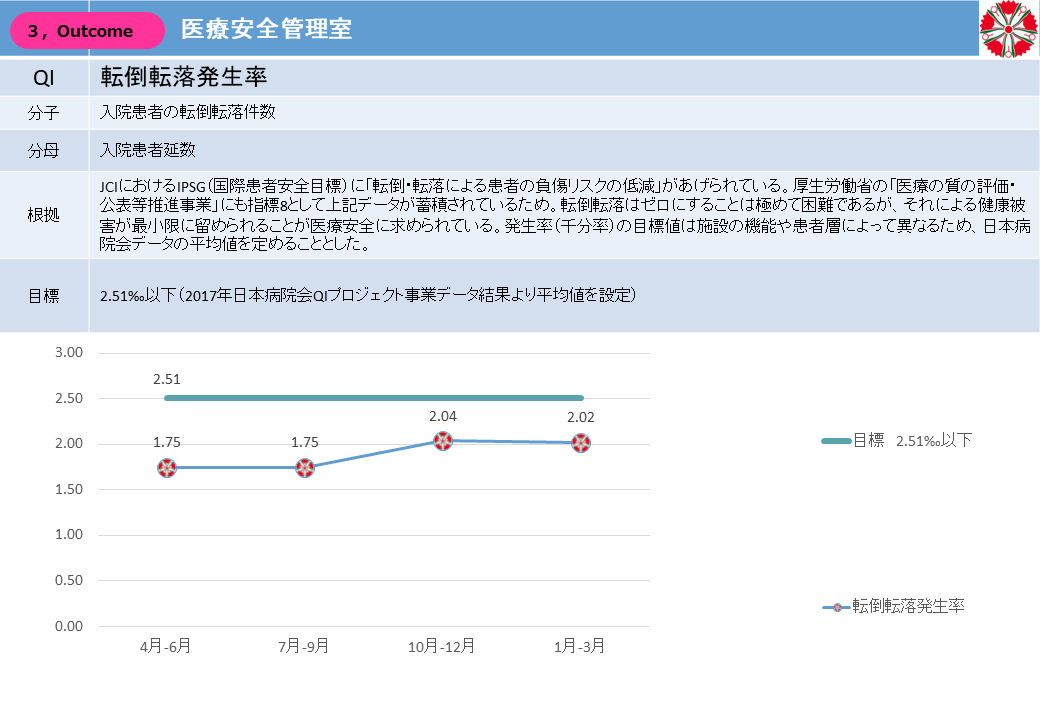Click the 2.51 target data label
Screen dimensions: 1040x720
167,379
